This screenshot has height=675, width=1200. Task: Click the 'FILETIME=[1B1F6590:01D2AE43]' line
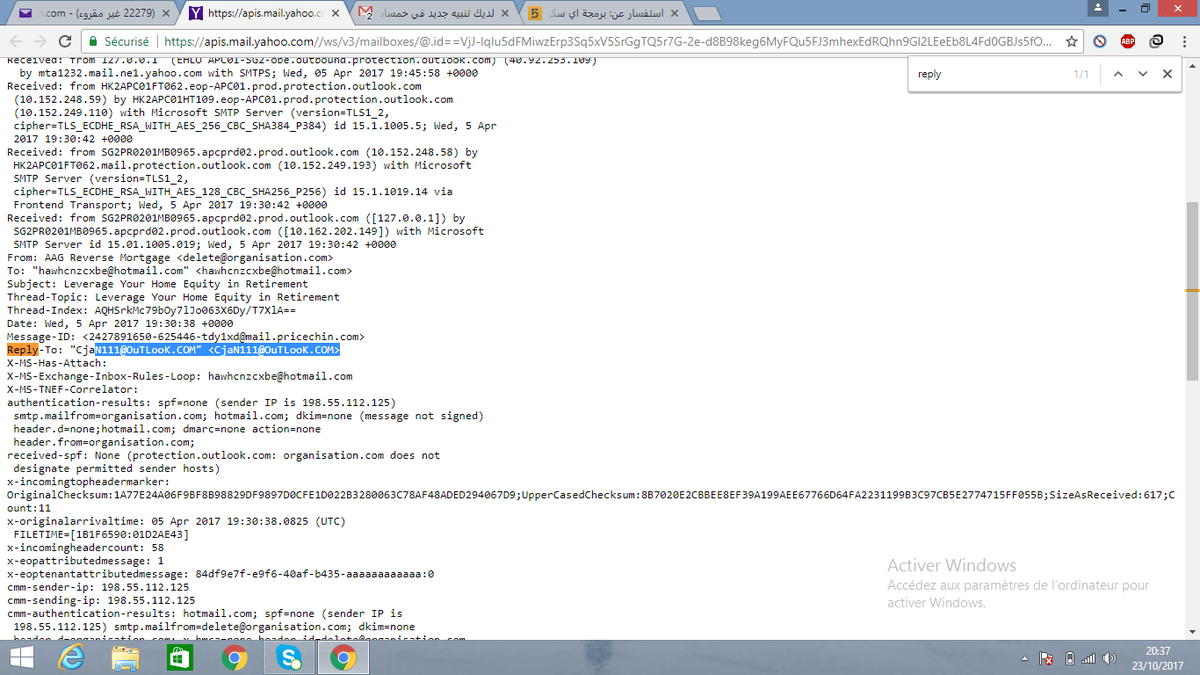click(x=101, y=534)
